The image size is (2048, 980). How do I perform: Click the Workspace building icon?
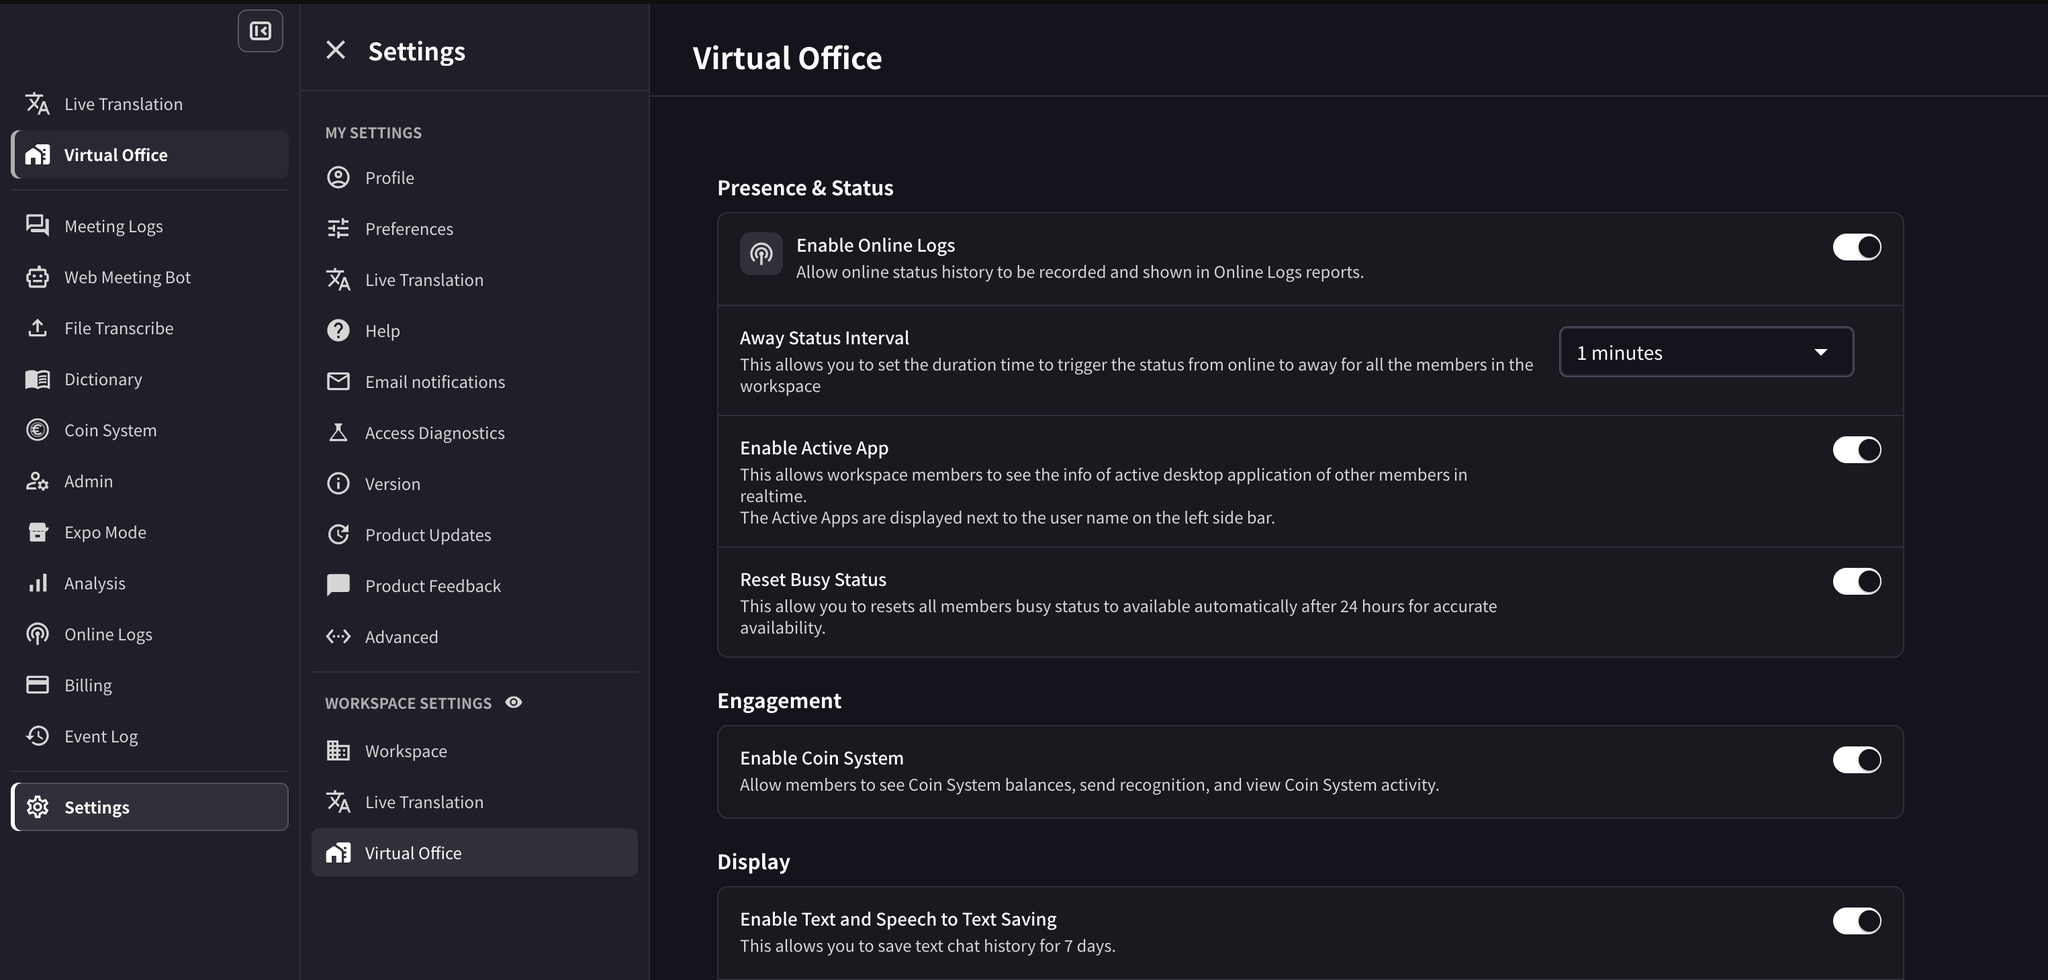point(338,751)
